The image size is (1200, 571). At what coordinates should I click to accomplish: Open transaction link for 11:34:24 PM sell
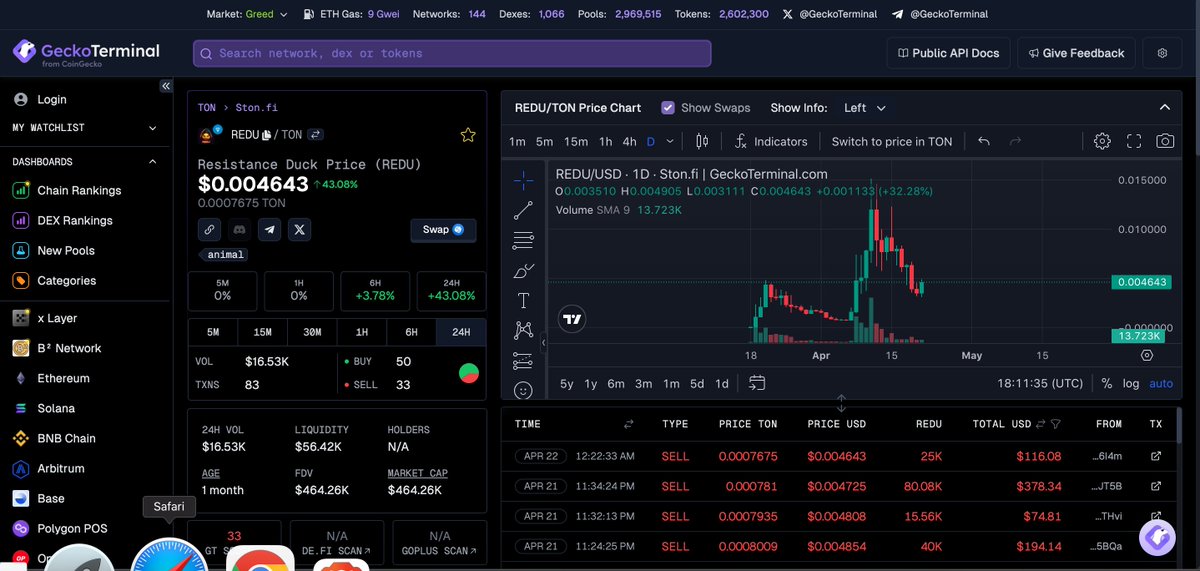tap(1157, 487)
